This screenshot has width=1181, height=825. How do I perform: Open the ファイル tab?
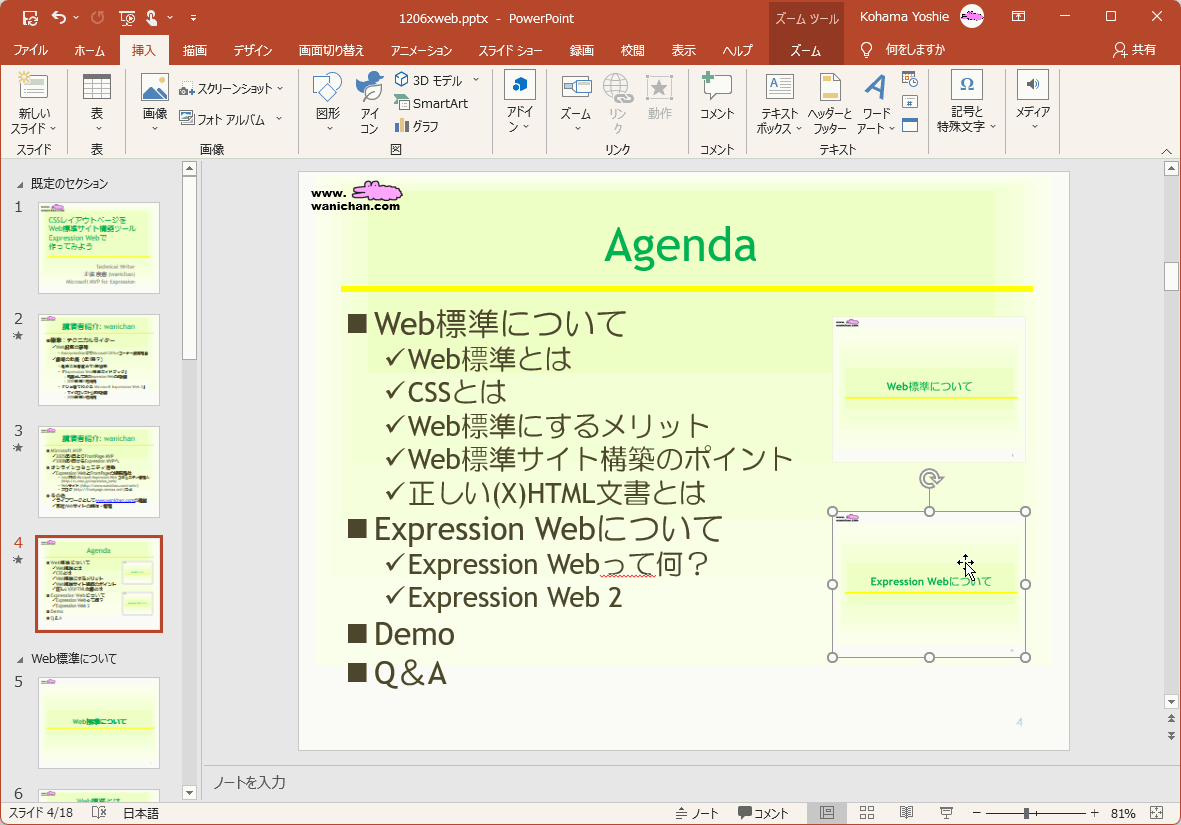[x=31, y=50]
